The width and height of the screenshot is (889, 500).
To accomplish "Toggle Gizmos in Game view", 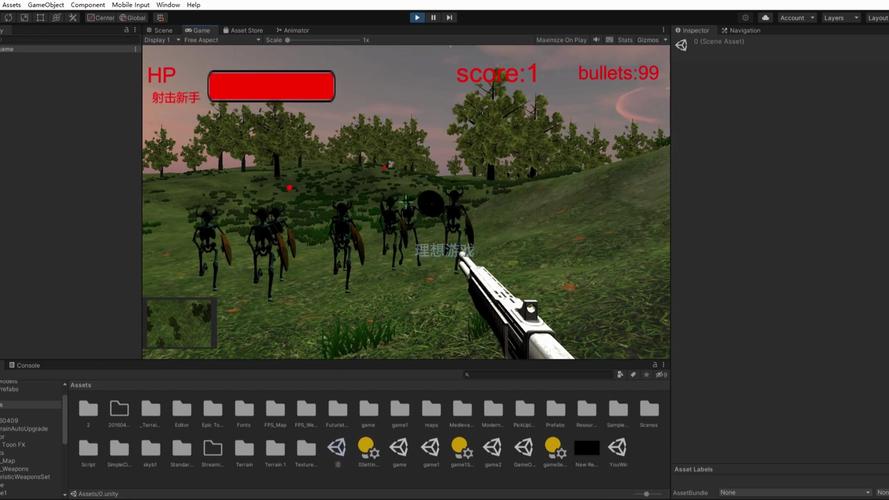I will click(647, 40).
